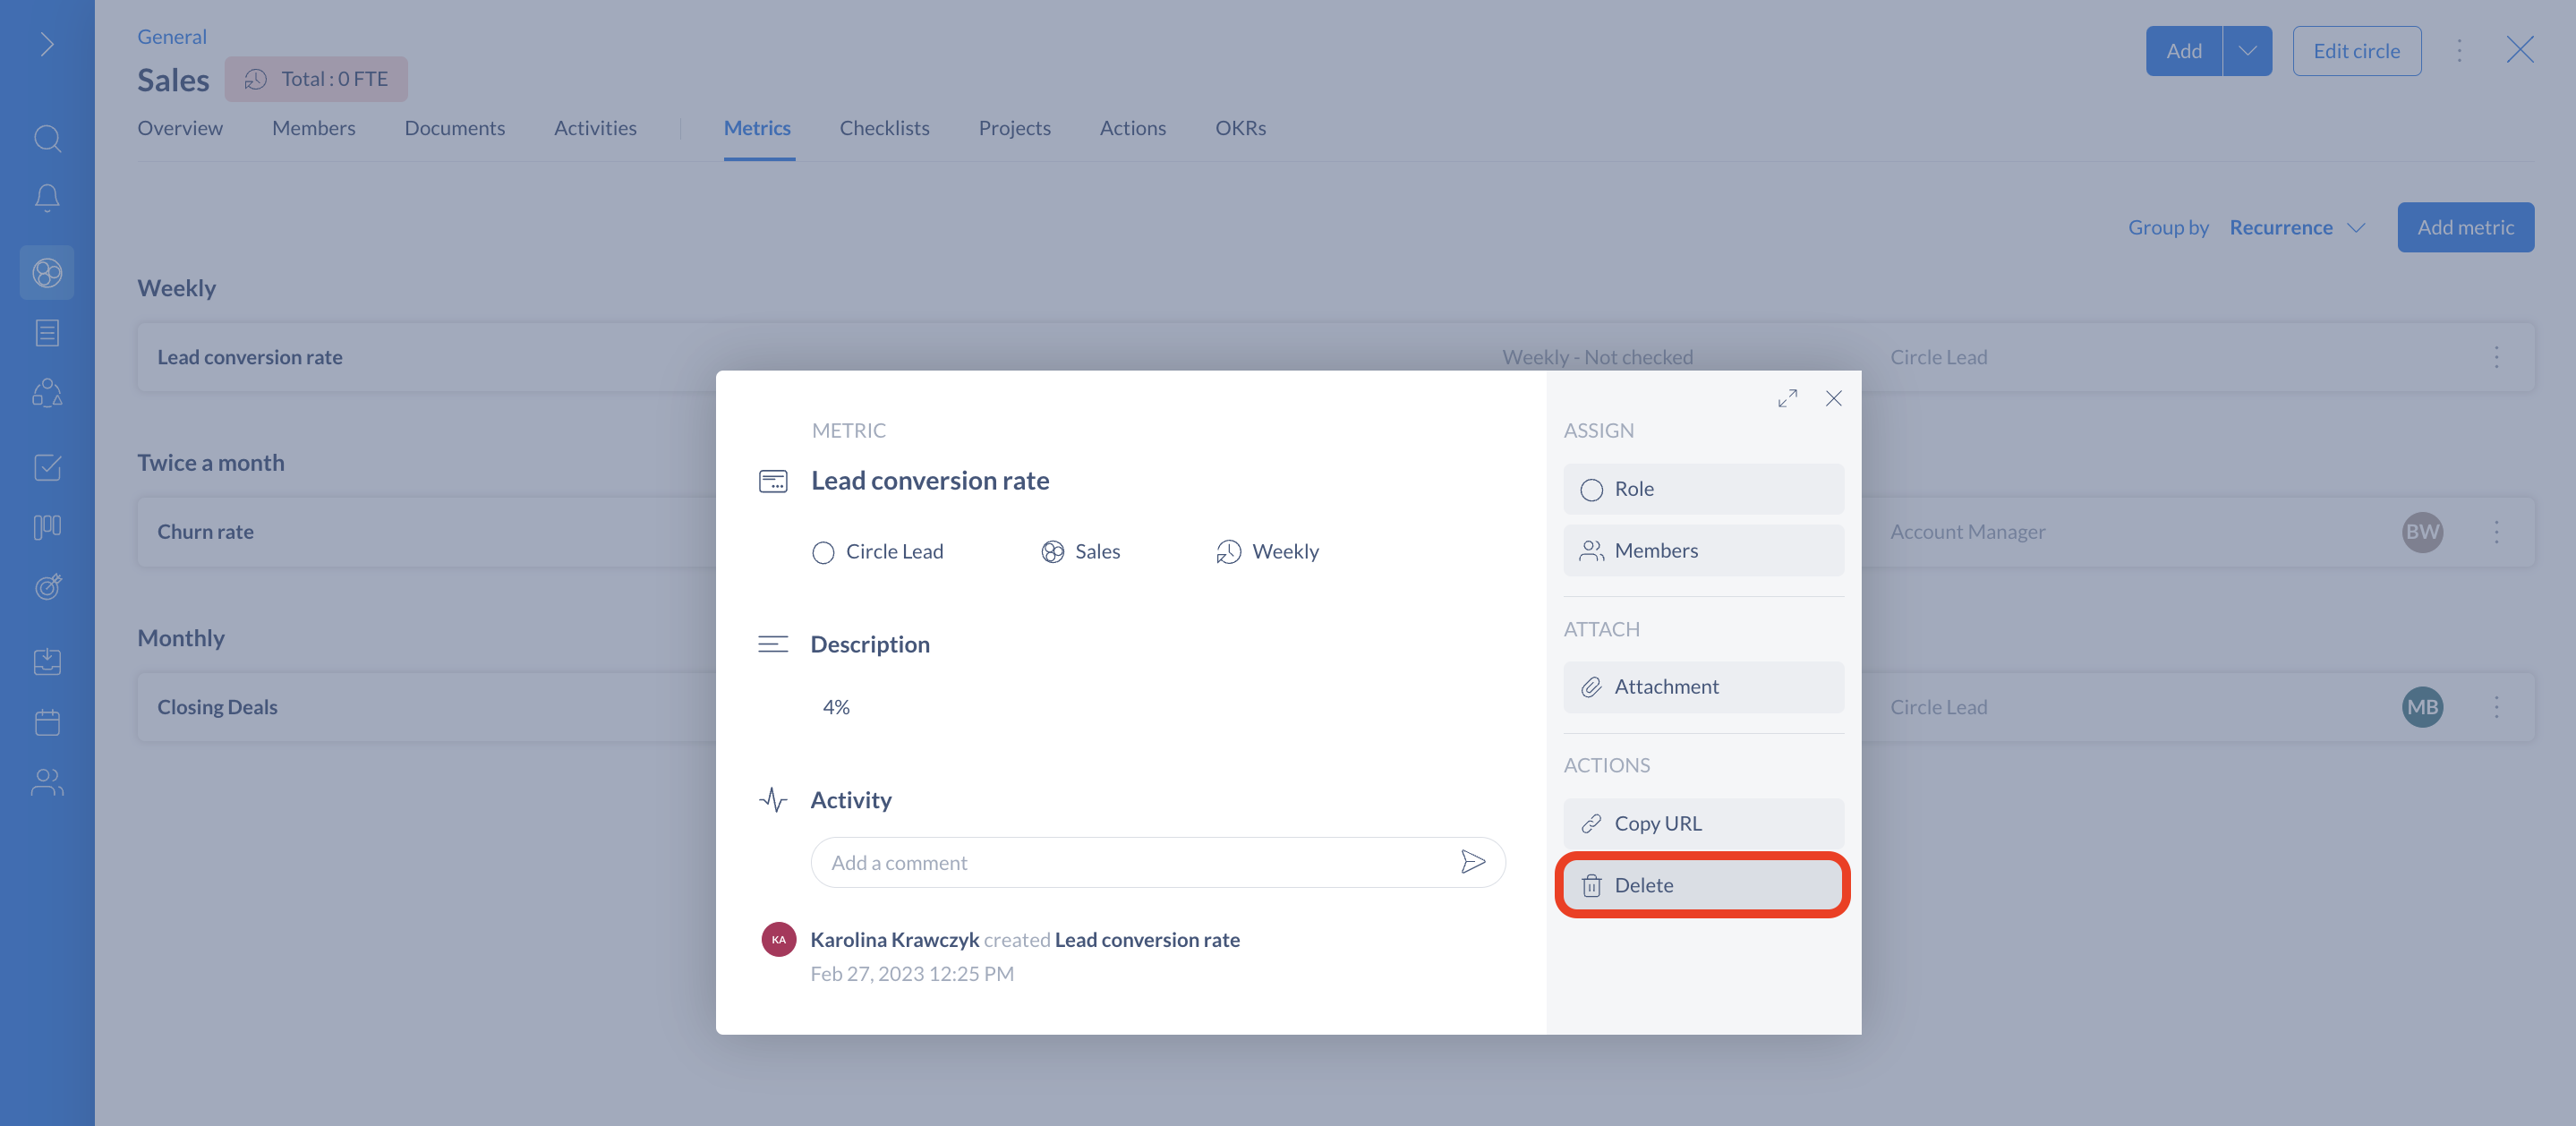Open the circle more options menu
The image size is (2576, 1126).
click(x=2459, y=51)
